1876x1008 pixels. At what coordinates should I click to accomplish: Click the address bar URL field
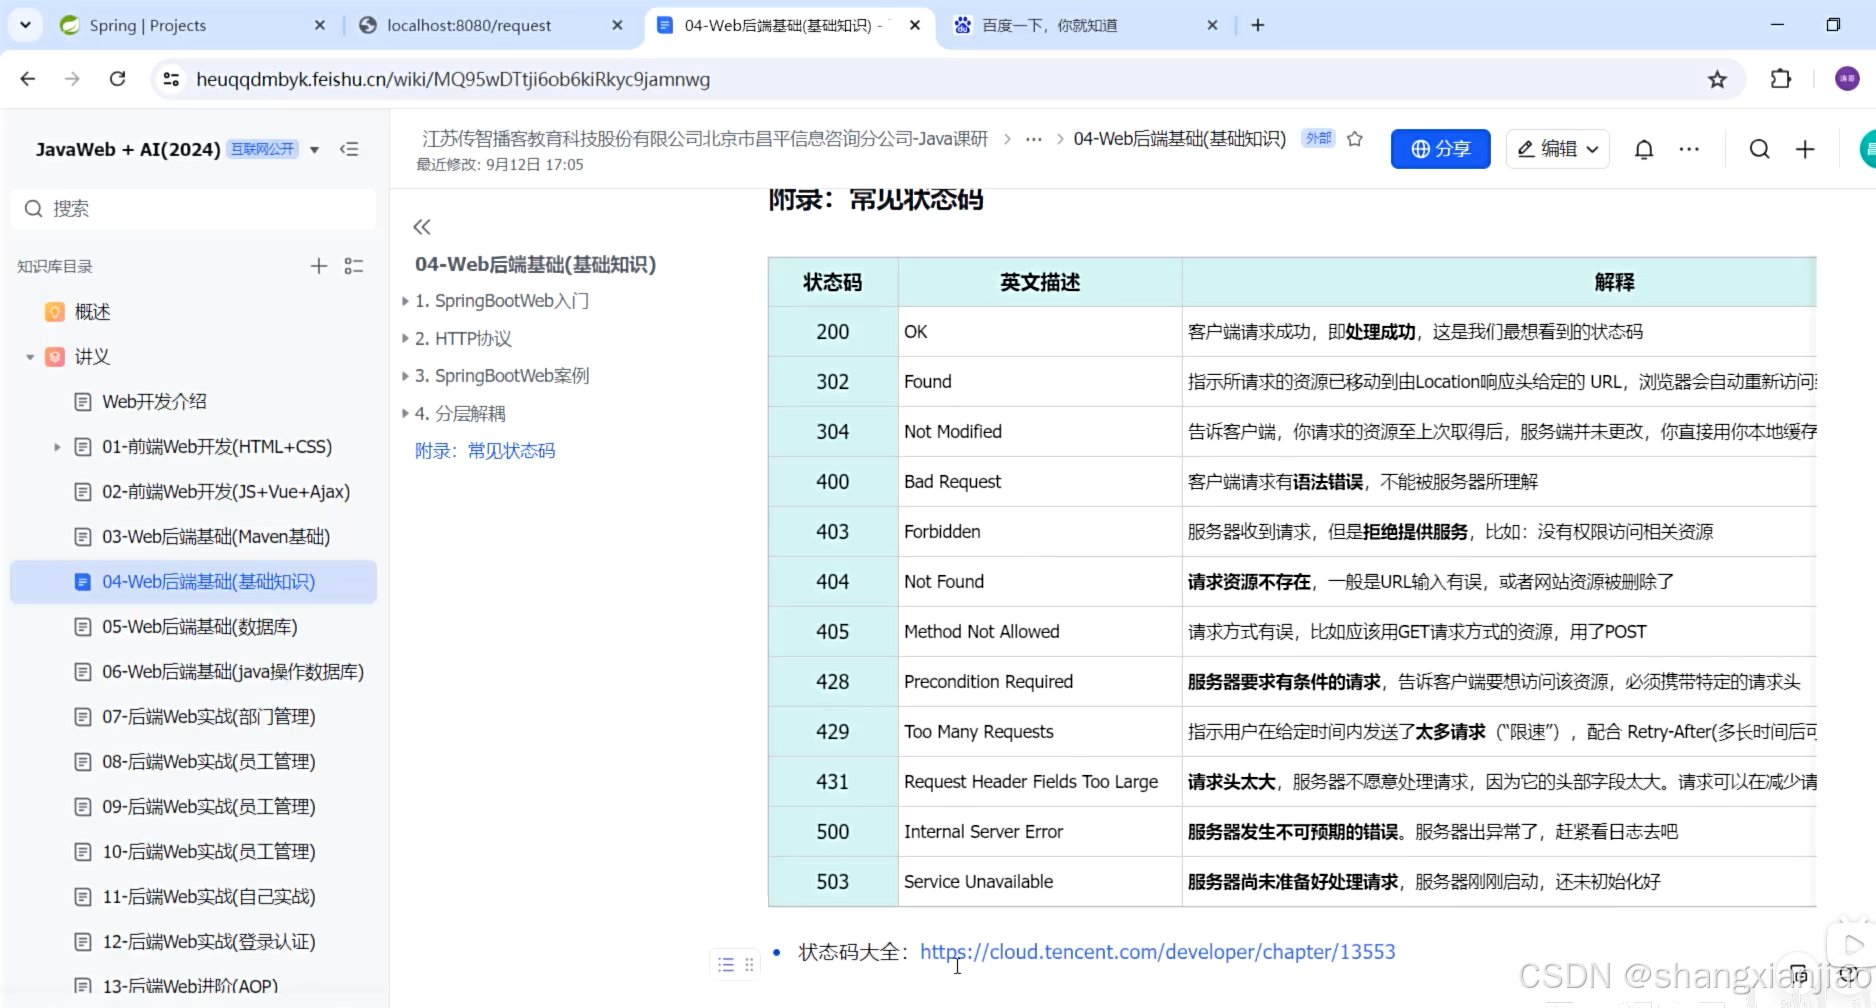(453, 79)
